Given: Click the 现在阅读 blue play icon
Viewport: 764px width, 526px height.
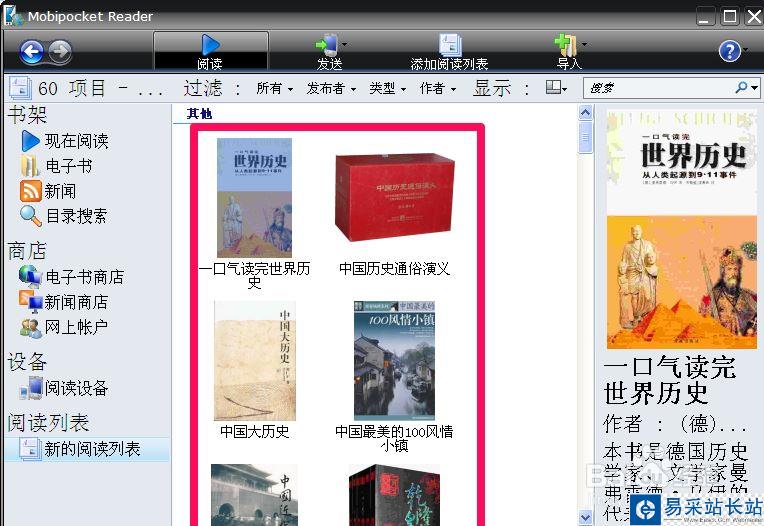Looking at the screenshot, I should point(30,141).
